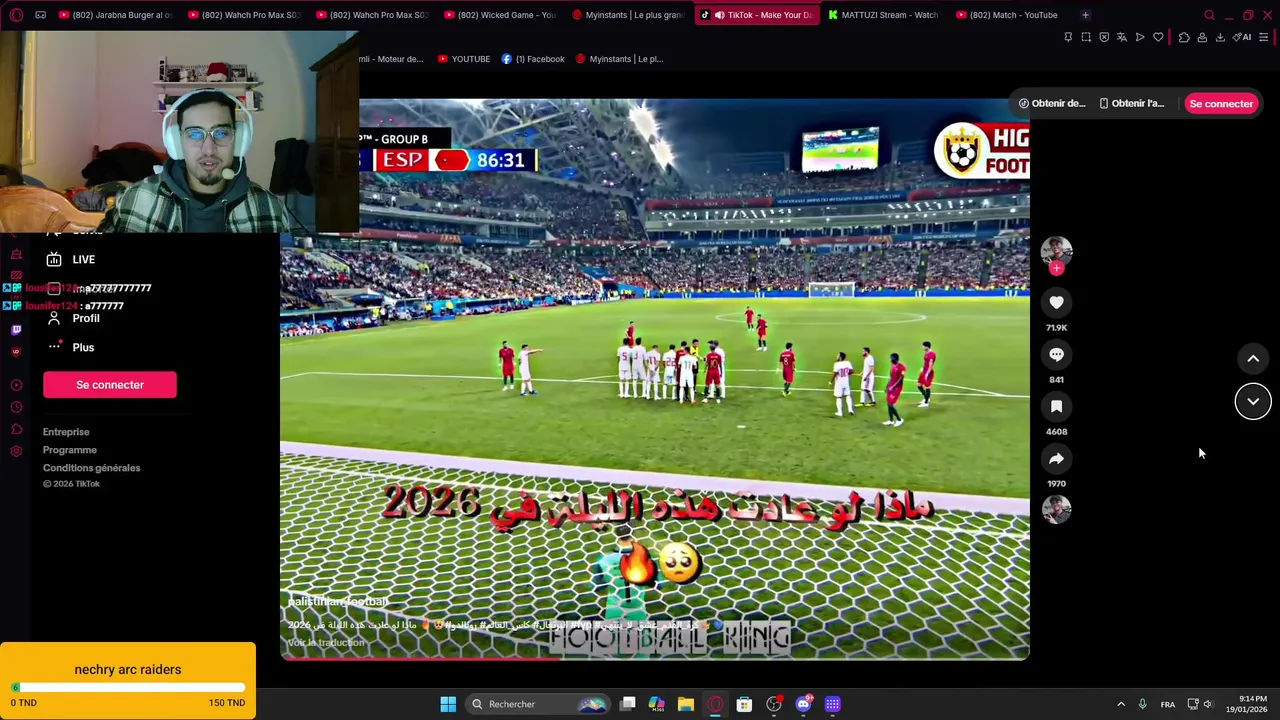Switch to the TikTok - Make Your Day tab
This screenshot has height=720, width=1280.
click(x=757, y=15)
